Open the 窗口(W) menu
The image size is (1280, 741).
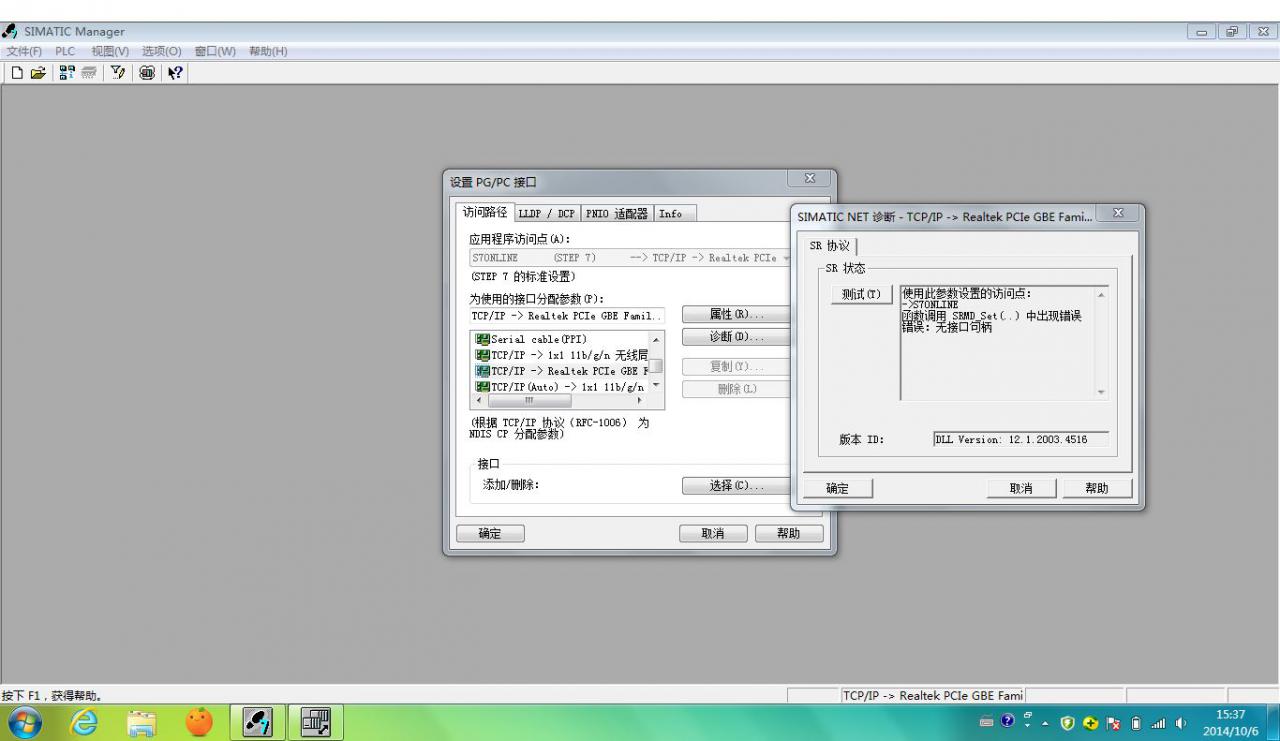click(216, 51)
